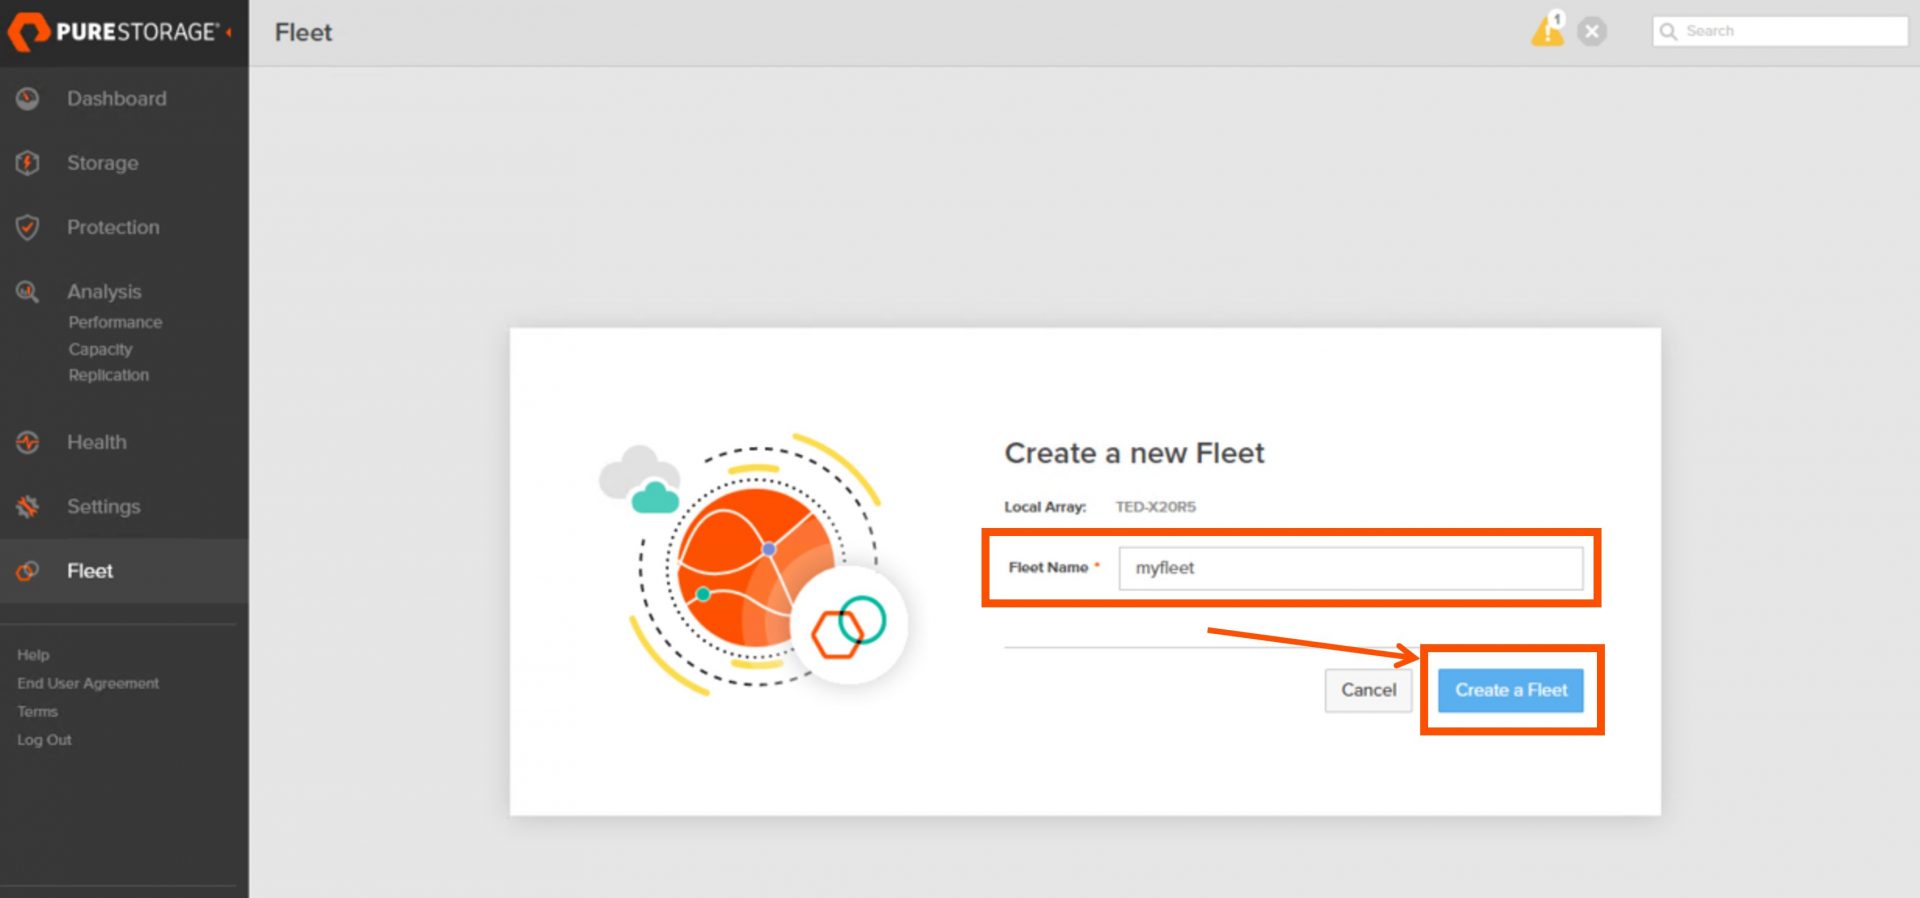Open the End User Agreement link

click(88, 683)
